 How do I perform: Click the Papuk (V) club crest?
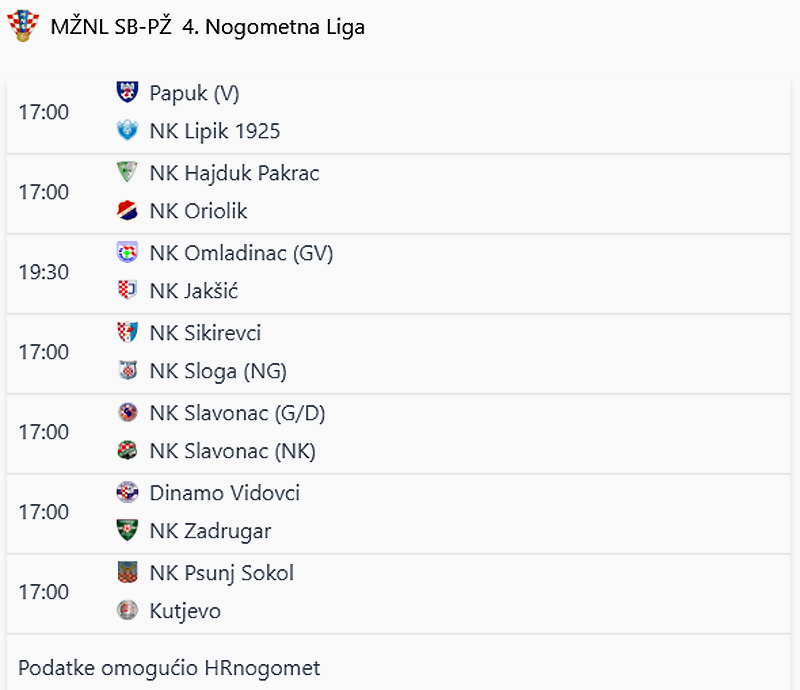click(x=127, y=92)
